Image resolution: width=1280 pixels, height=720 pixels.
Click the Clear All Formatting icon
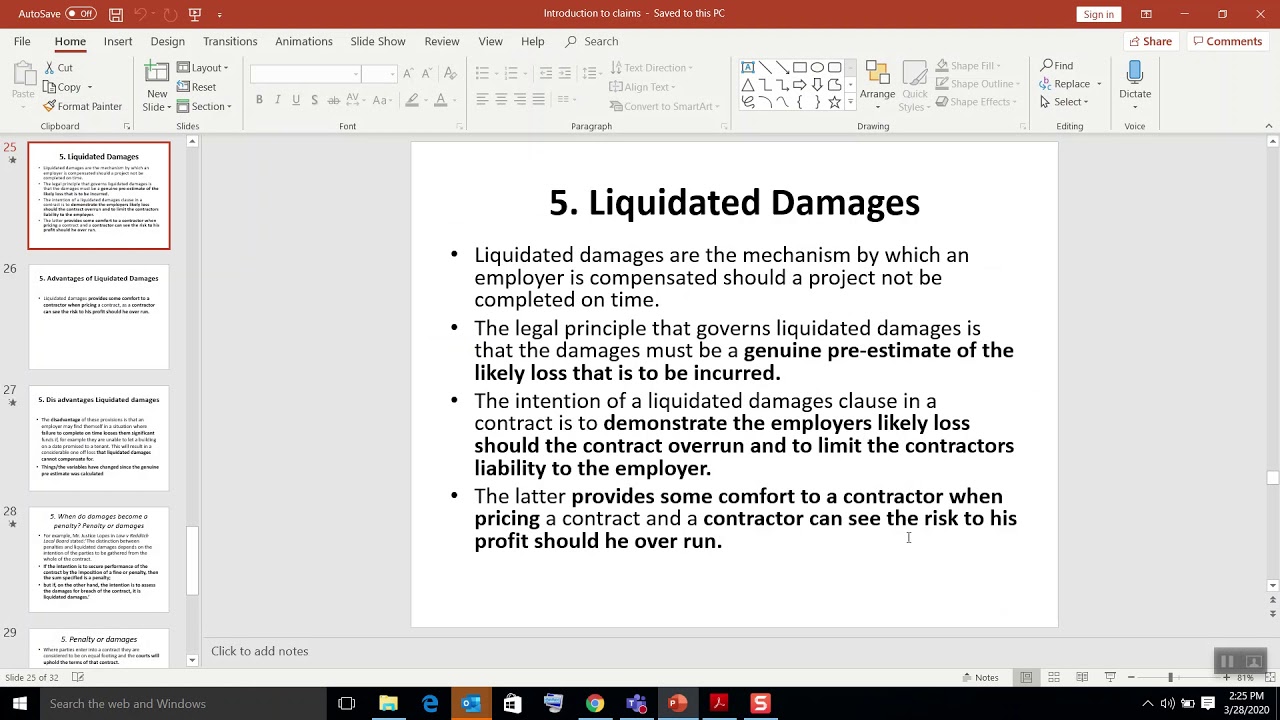[450, 73]
